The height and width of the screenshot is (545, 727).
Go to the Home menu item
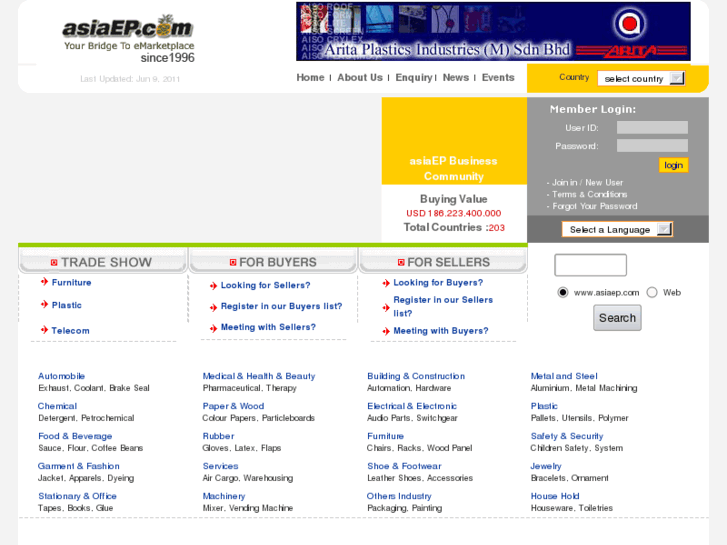click(310, 77)
